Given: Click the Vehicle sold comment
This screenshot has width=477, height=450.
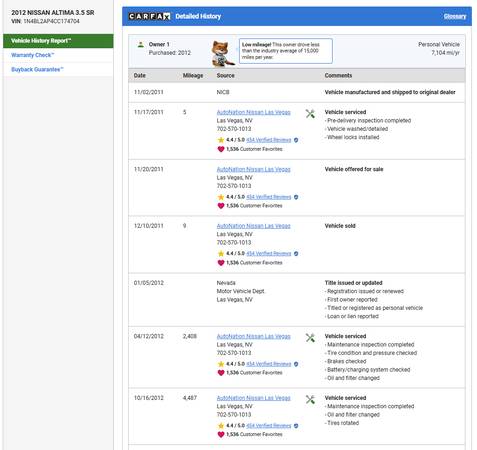Looking at the screenshot, I should (340, 226).
